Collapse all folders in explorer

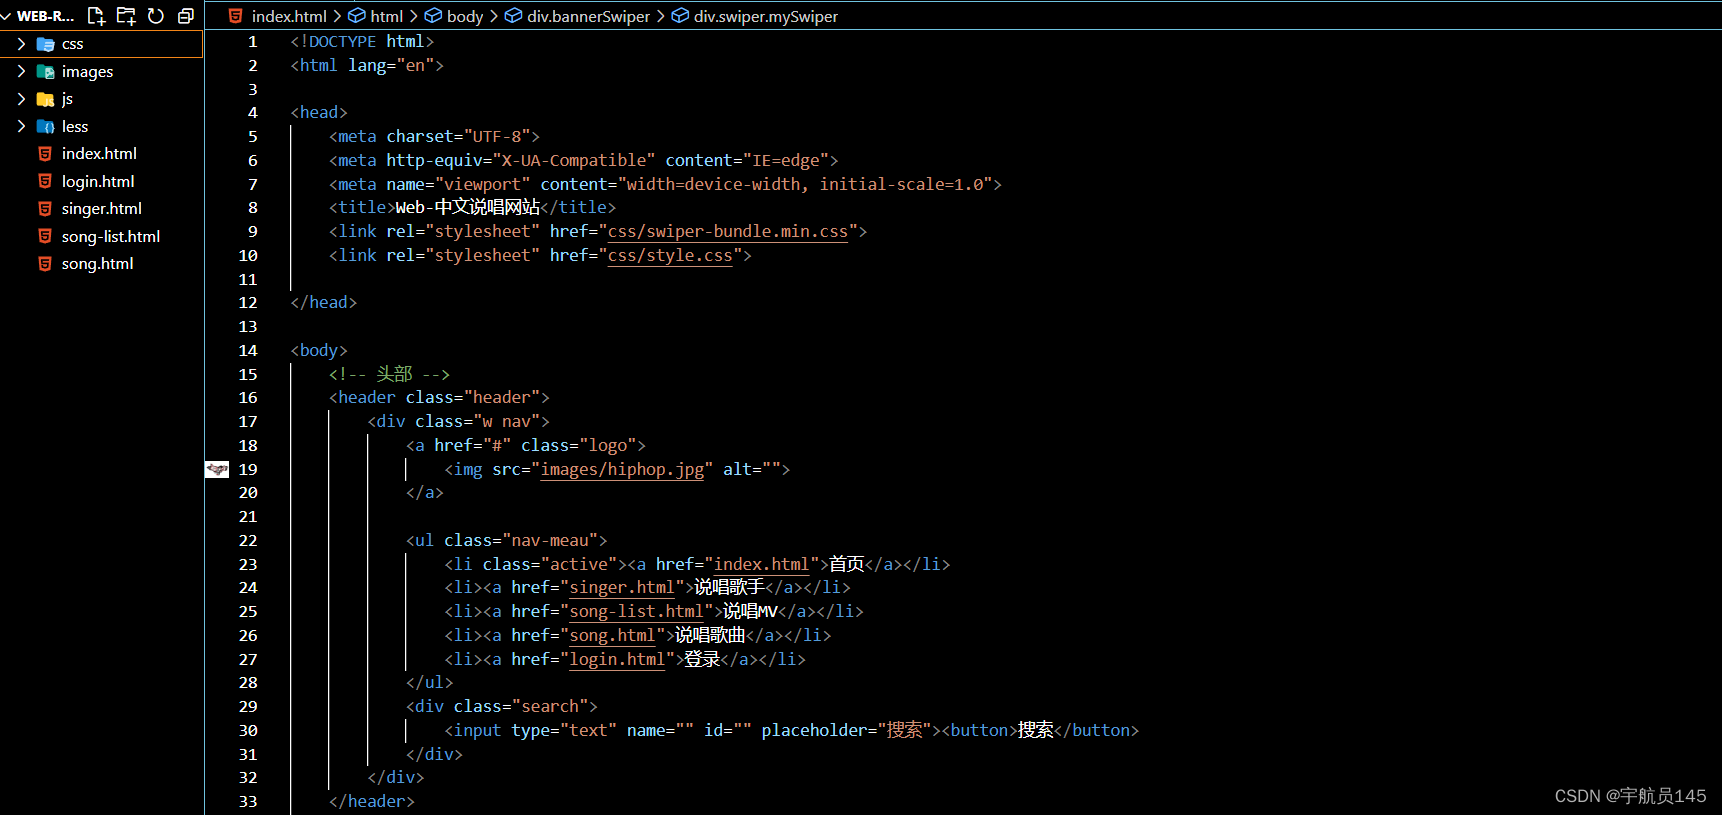pyautogui.click(x=186, y=16)
